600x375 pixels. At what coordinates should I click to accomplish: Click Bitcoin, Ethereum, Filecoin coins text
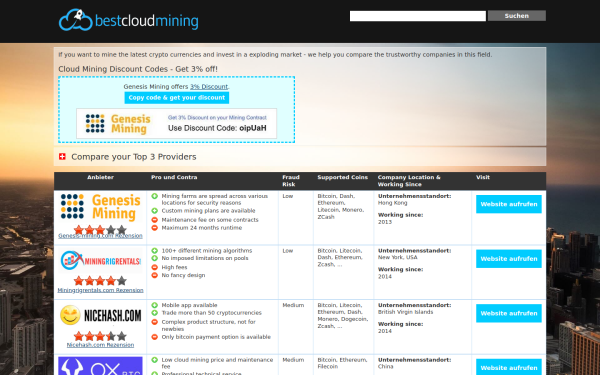(x=342, y=363)
